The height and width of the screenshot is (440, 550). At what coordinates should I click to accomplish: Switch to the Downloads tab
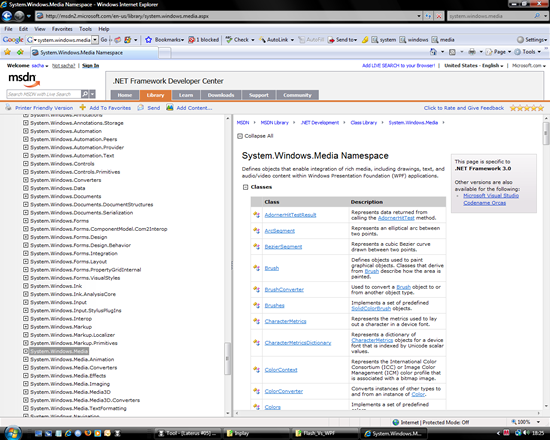(221, 95)
